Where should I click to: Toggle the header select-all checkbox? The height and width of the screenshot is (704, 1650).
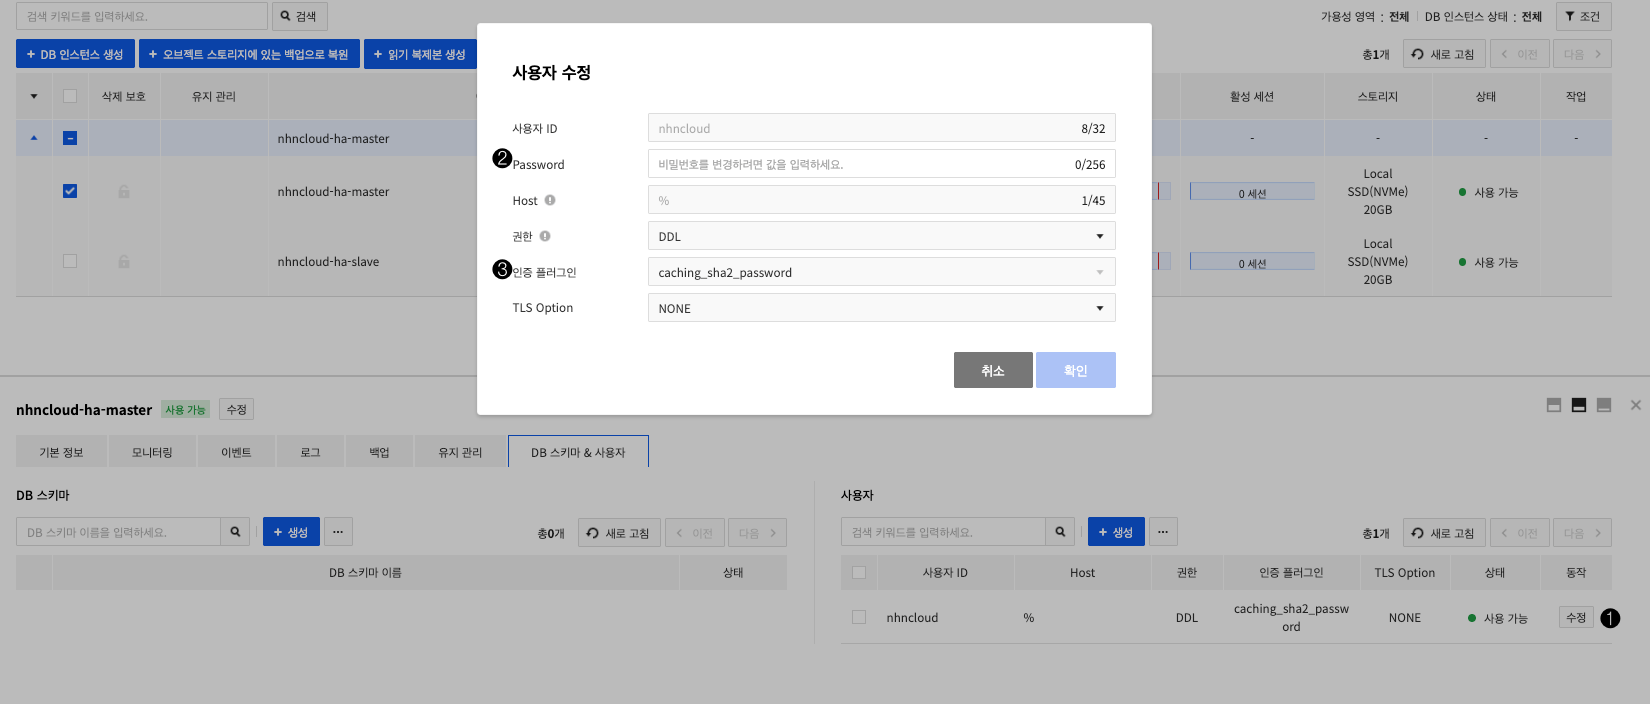70,96
